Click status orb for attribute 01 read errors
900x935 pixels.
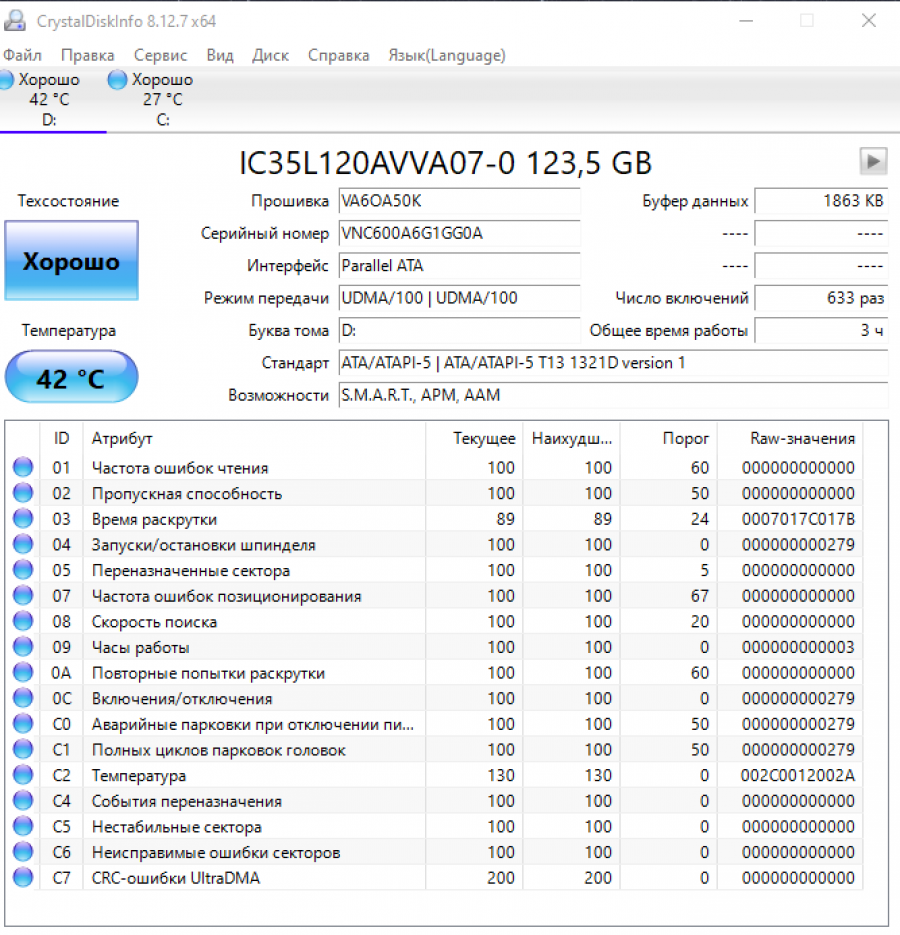pos(22,468)
